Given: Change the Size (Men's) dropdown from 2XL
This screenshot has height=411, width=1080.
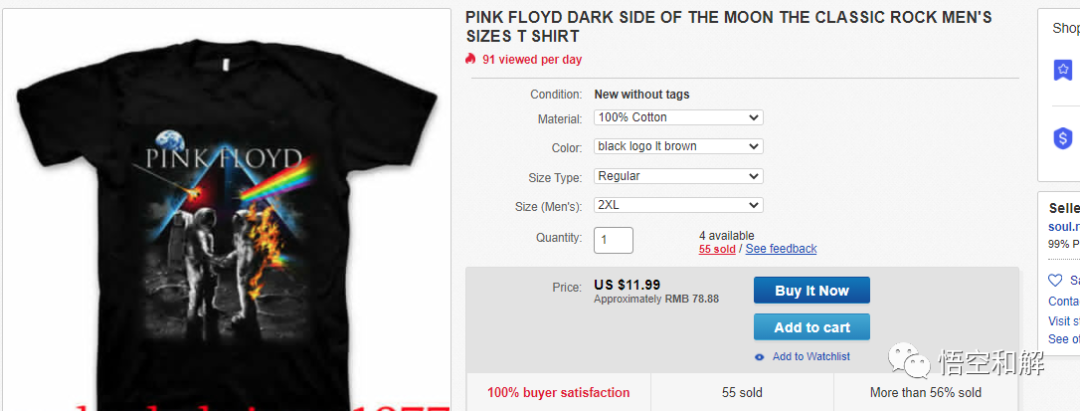Looking at the screenshot, I should [x=678, y=205].
